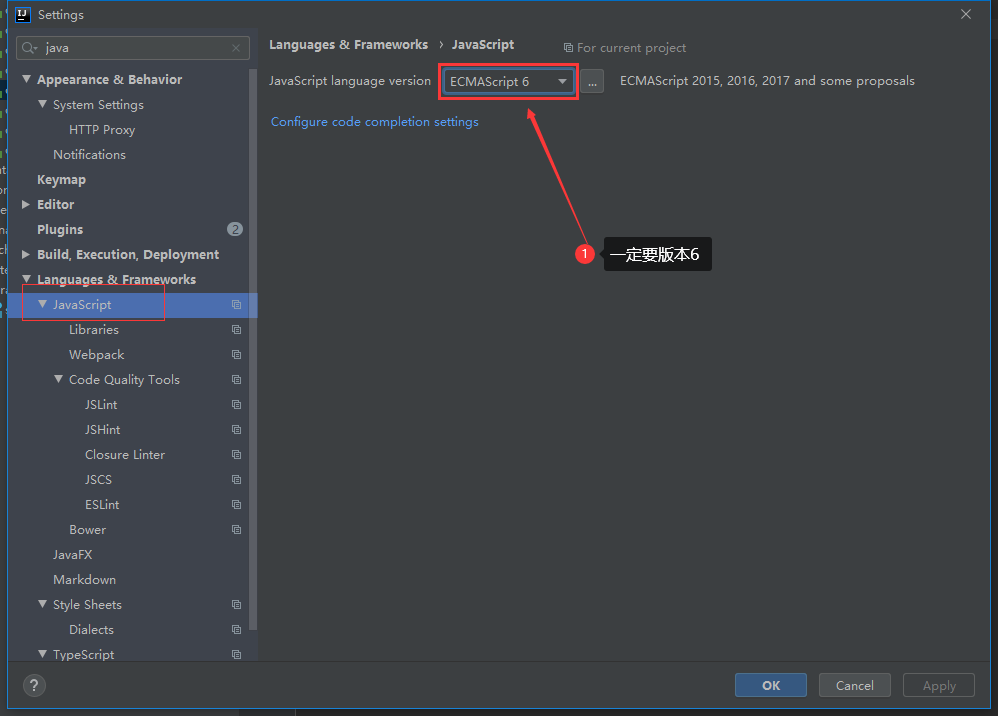The height and width of the screenshot is (716, 998).
Task: Click the Cancel button
Action: (854, 685)
